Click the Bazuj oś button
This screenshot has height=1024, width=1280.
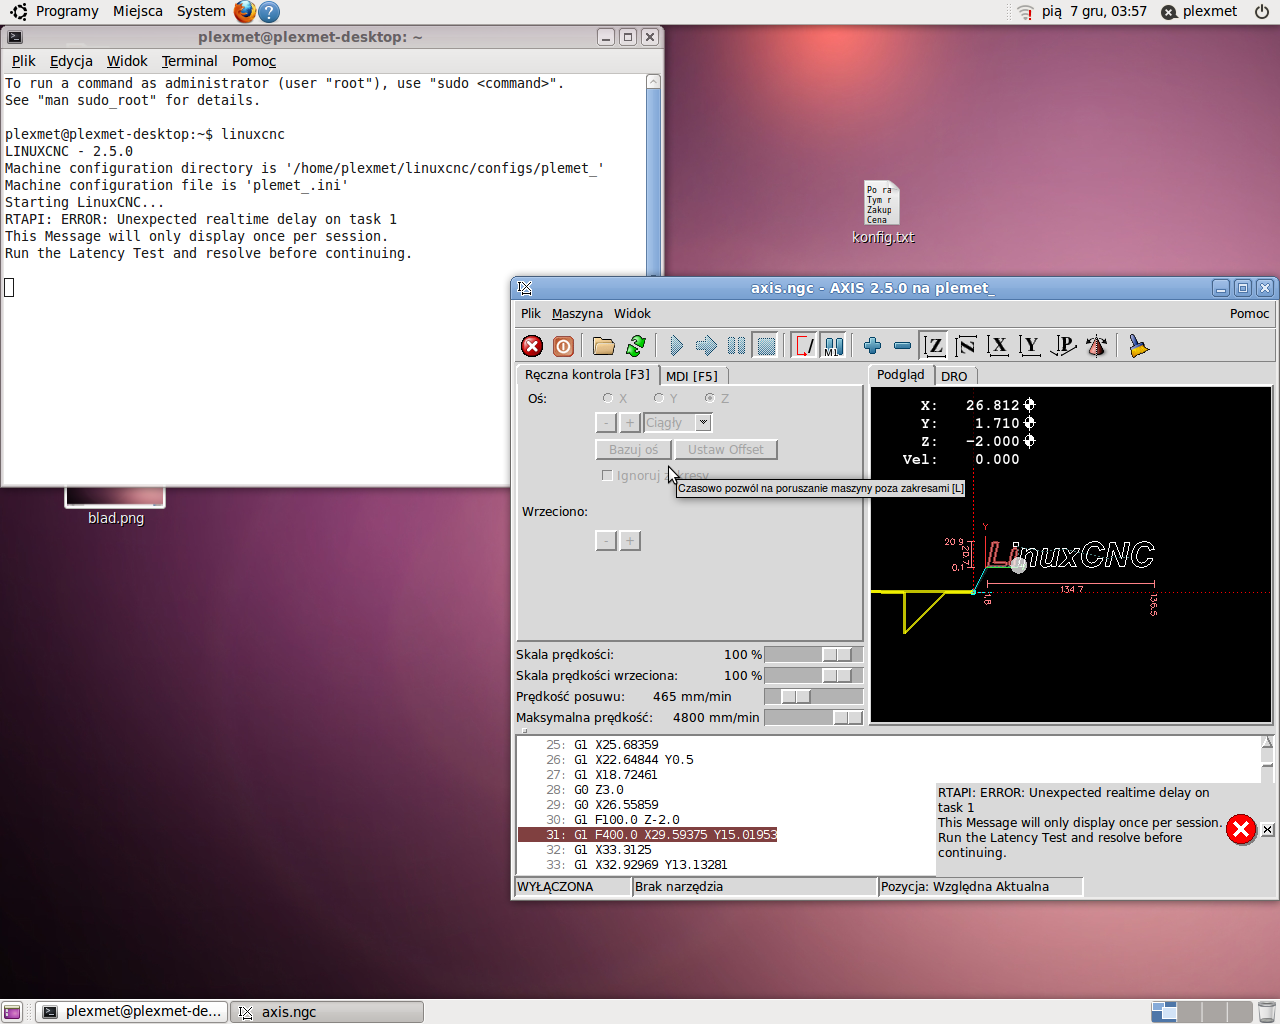pyautogui.click(x=634, y=450)
